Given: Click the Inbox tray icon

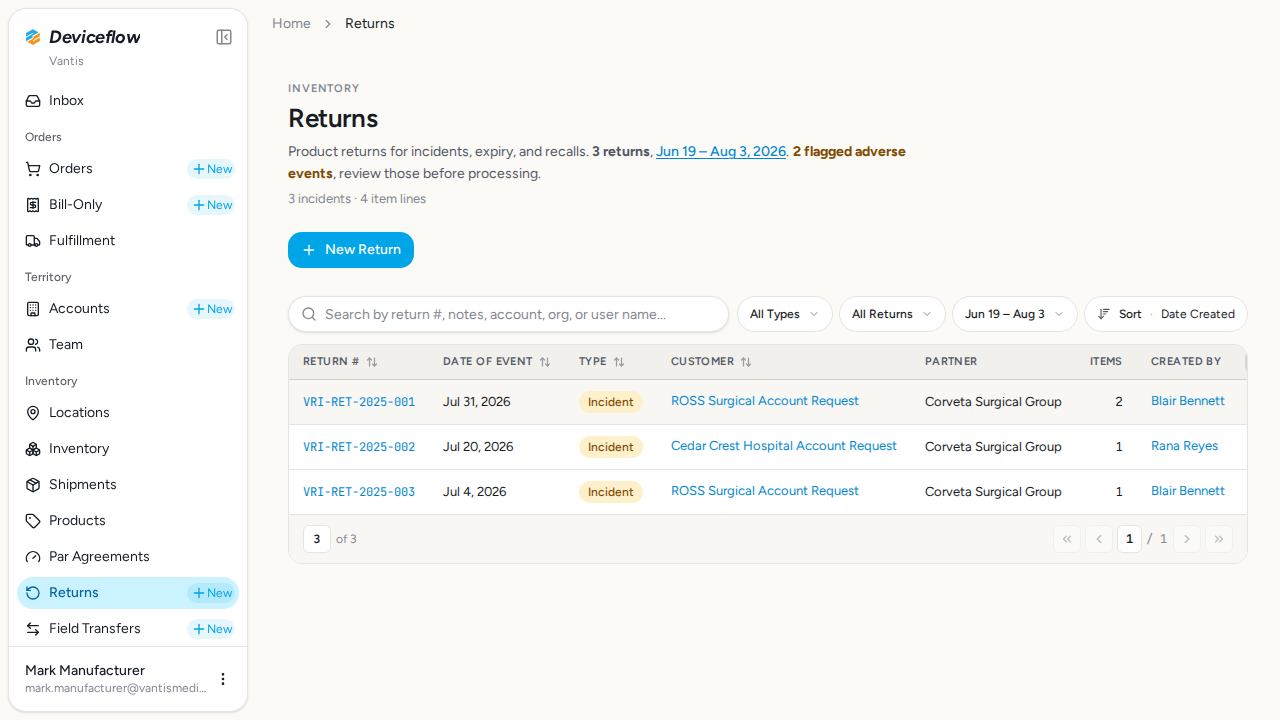Looking at the screenshot, I should point(33,101).
